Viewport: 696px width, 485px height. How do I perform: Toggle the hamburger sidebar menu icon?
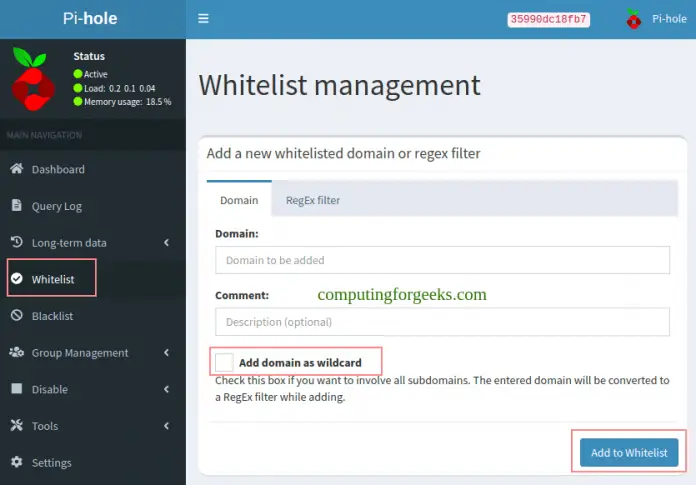(x=203, y=19)
